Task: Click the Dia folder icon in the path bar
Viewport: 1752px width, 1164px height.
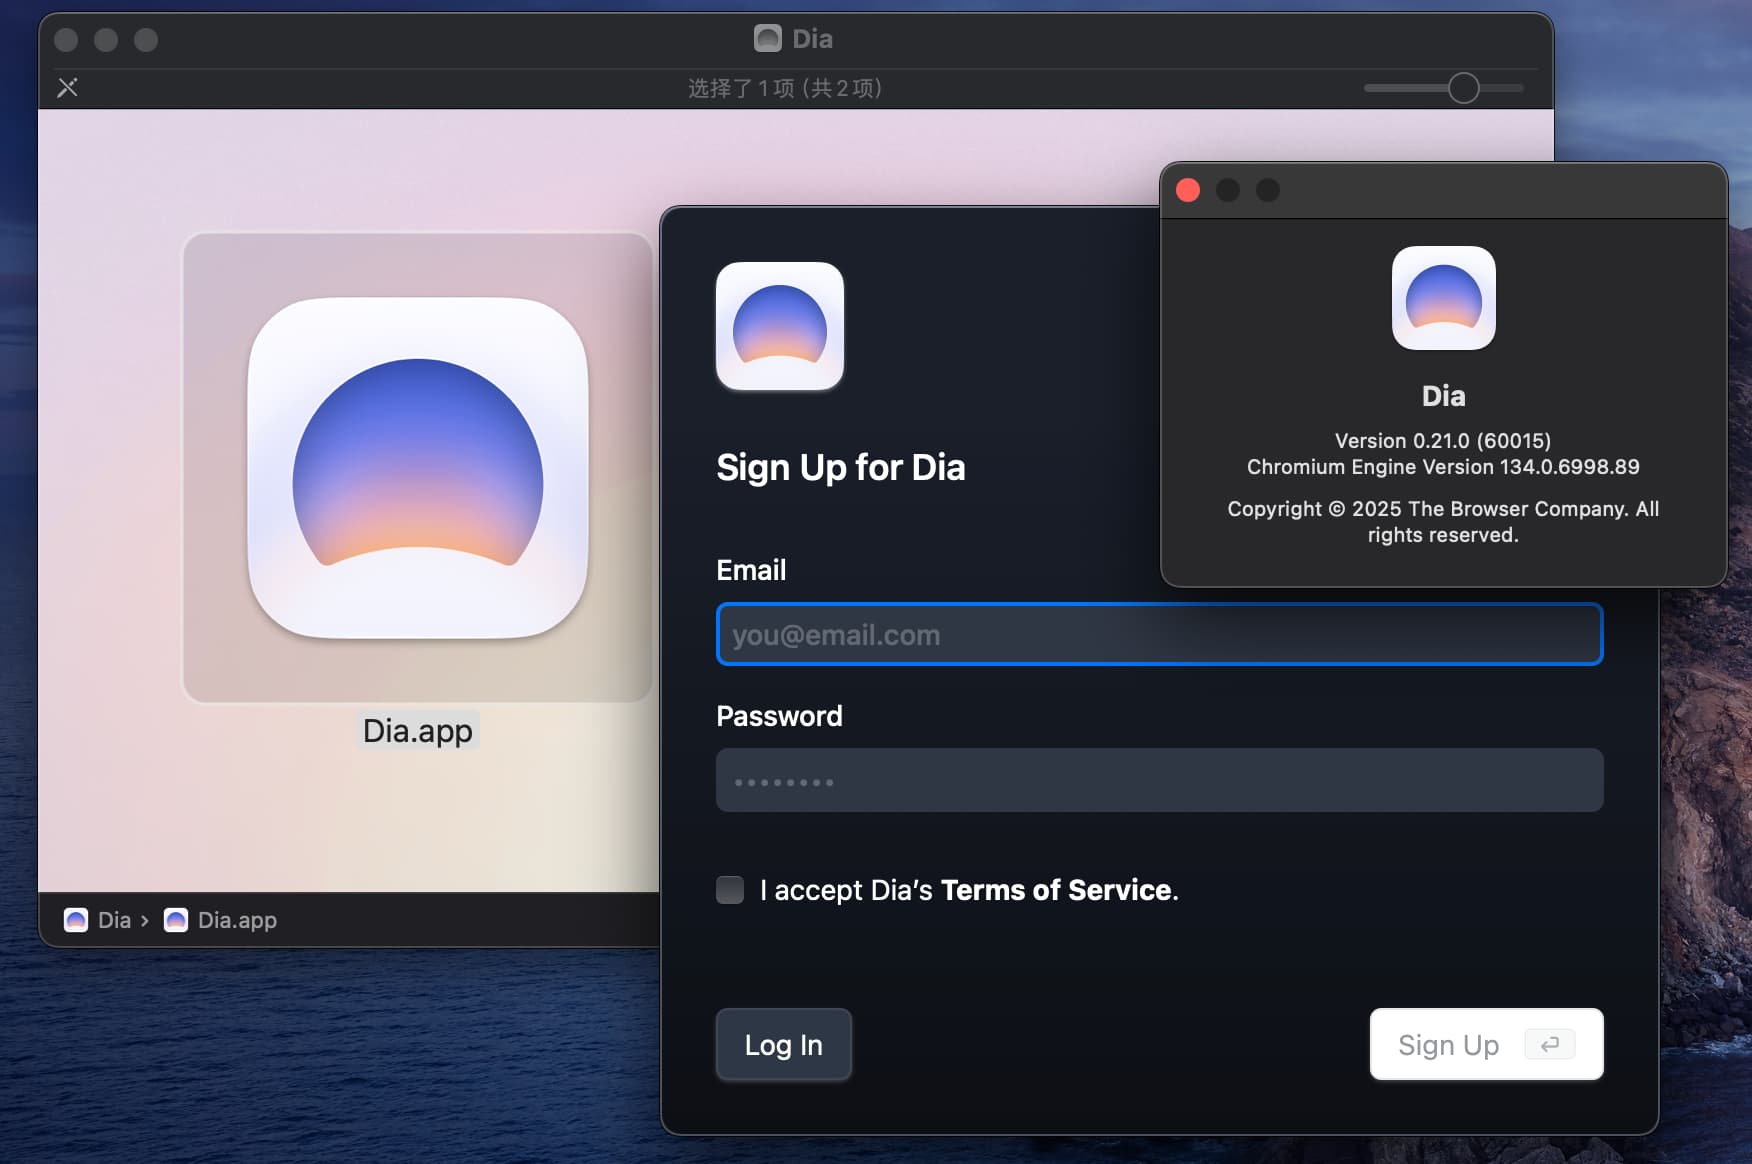Action: 76,920
